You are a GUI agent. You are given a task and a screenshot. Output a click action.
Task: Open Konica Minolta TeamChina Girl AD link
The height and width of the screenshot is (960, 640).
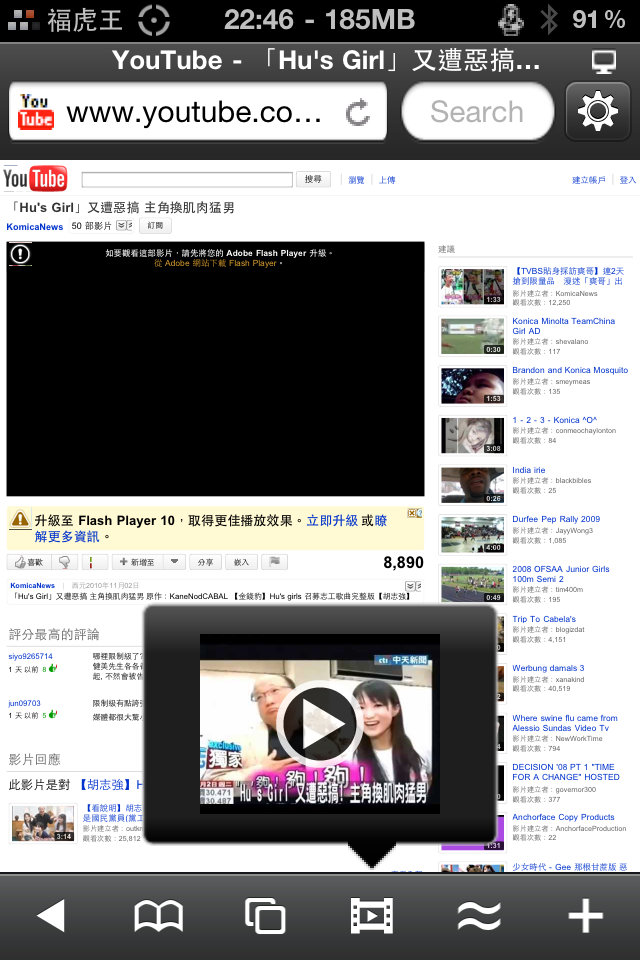click(563, 326)
